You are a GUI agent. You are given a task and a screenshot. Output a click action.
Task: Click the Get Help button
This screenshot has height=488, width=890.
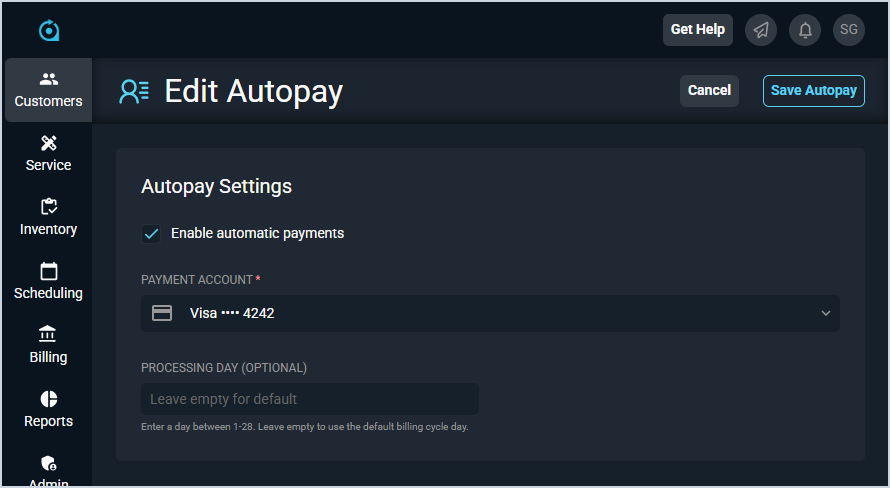[697, 30]
